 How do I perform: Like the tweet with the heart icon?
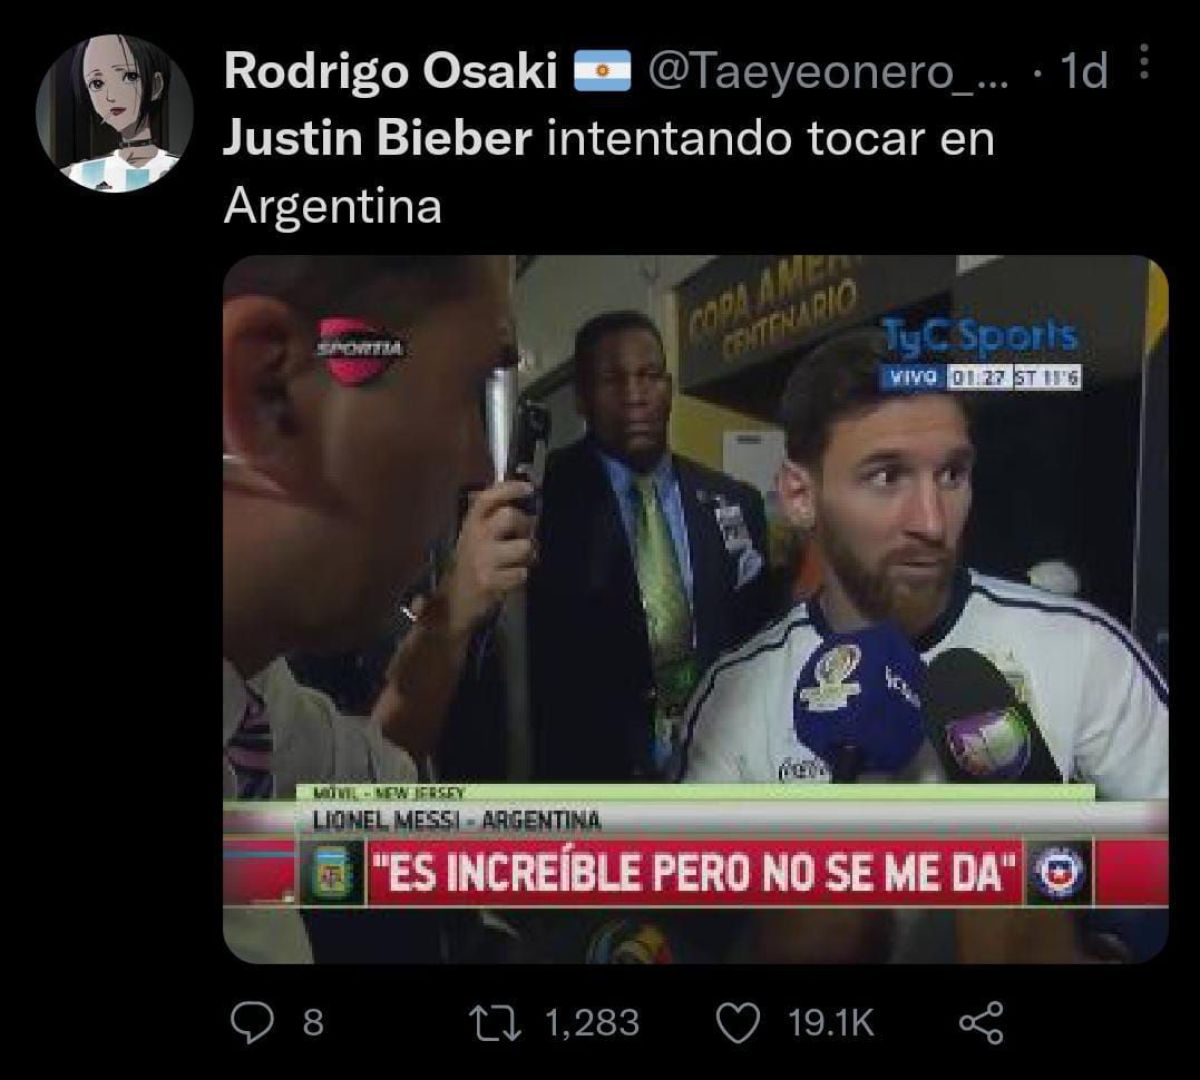tap(741, 1022)
